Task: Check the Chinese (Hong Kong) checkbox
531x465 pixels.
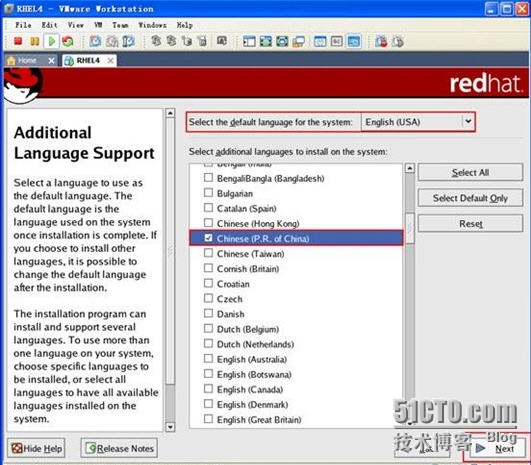Action: (208, 223)
